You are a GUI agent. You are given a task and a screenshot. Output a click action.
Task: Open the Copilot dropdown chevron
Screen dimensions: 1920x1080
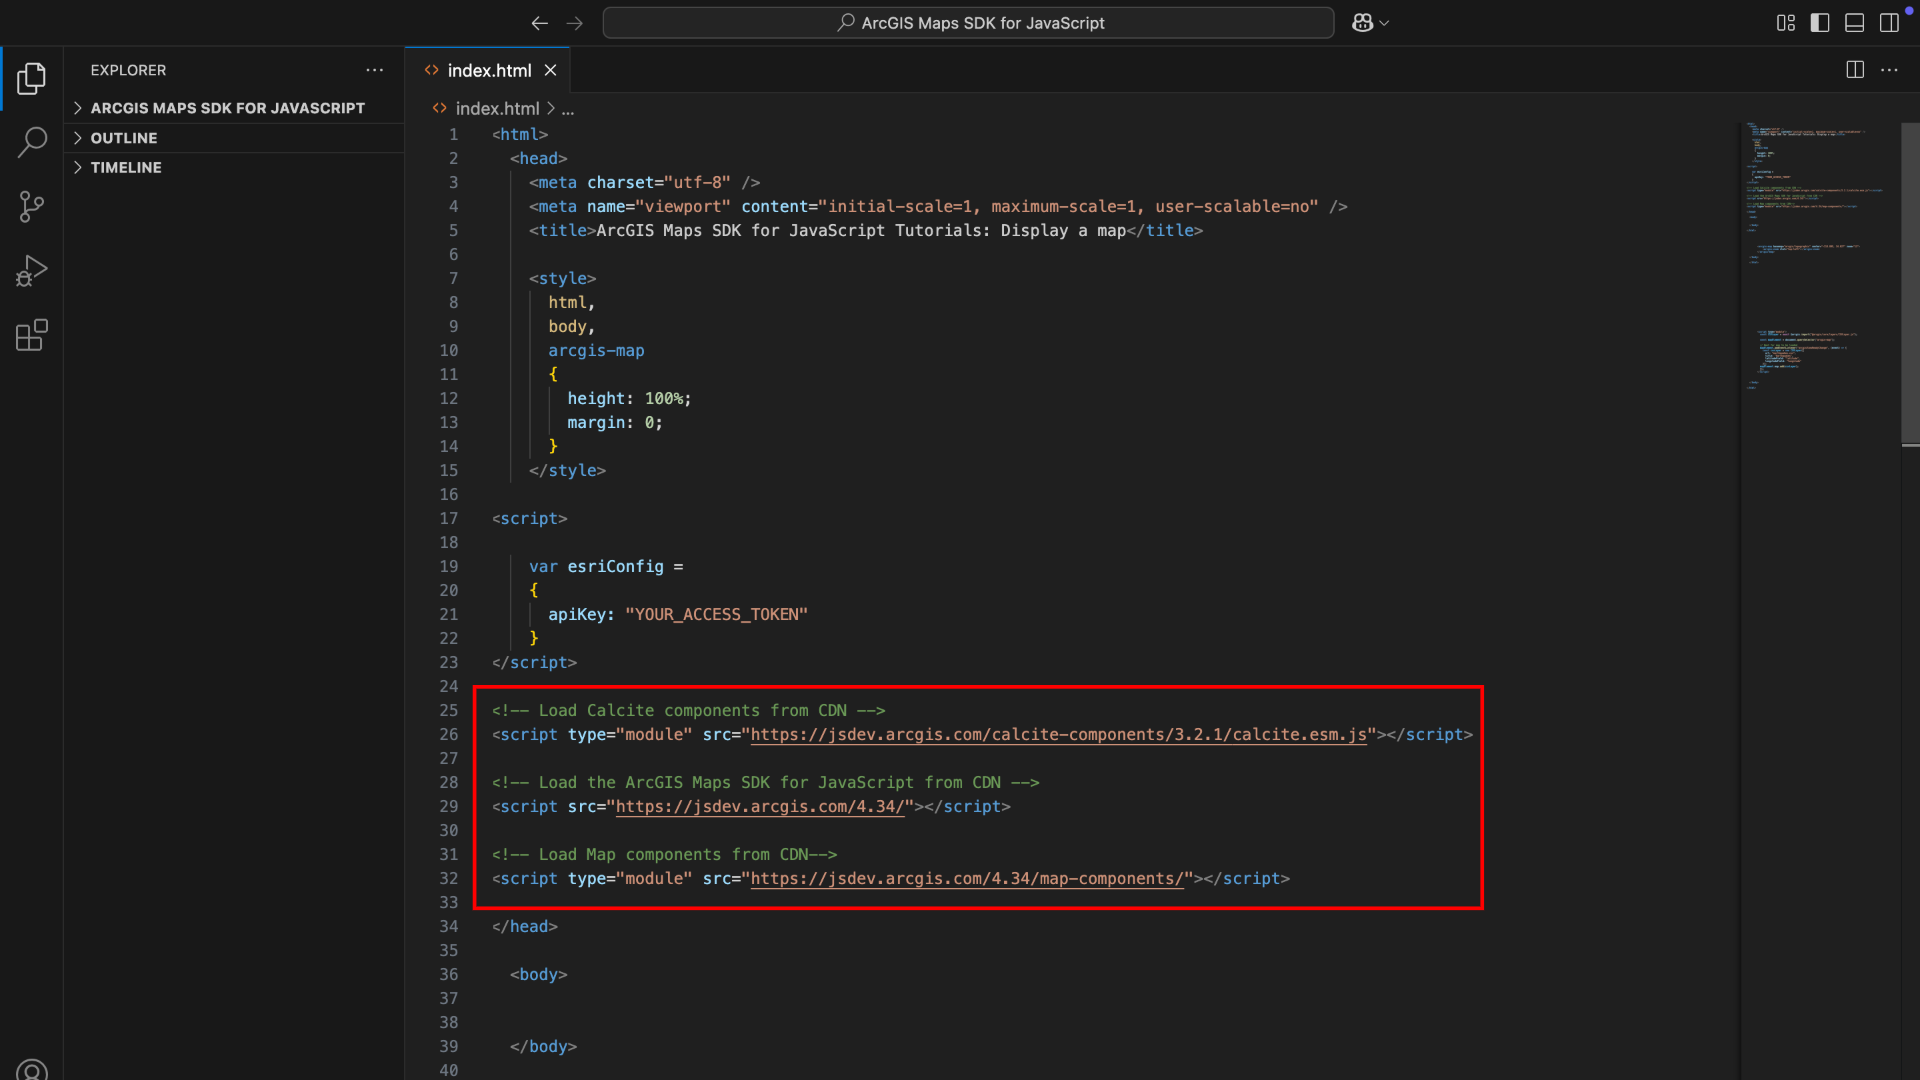(x=1384, y=22)
